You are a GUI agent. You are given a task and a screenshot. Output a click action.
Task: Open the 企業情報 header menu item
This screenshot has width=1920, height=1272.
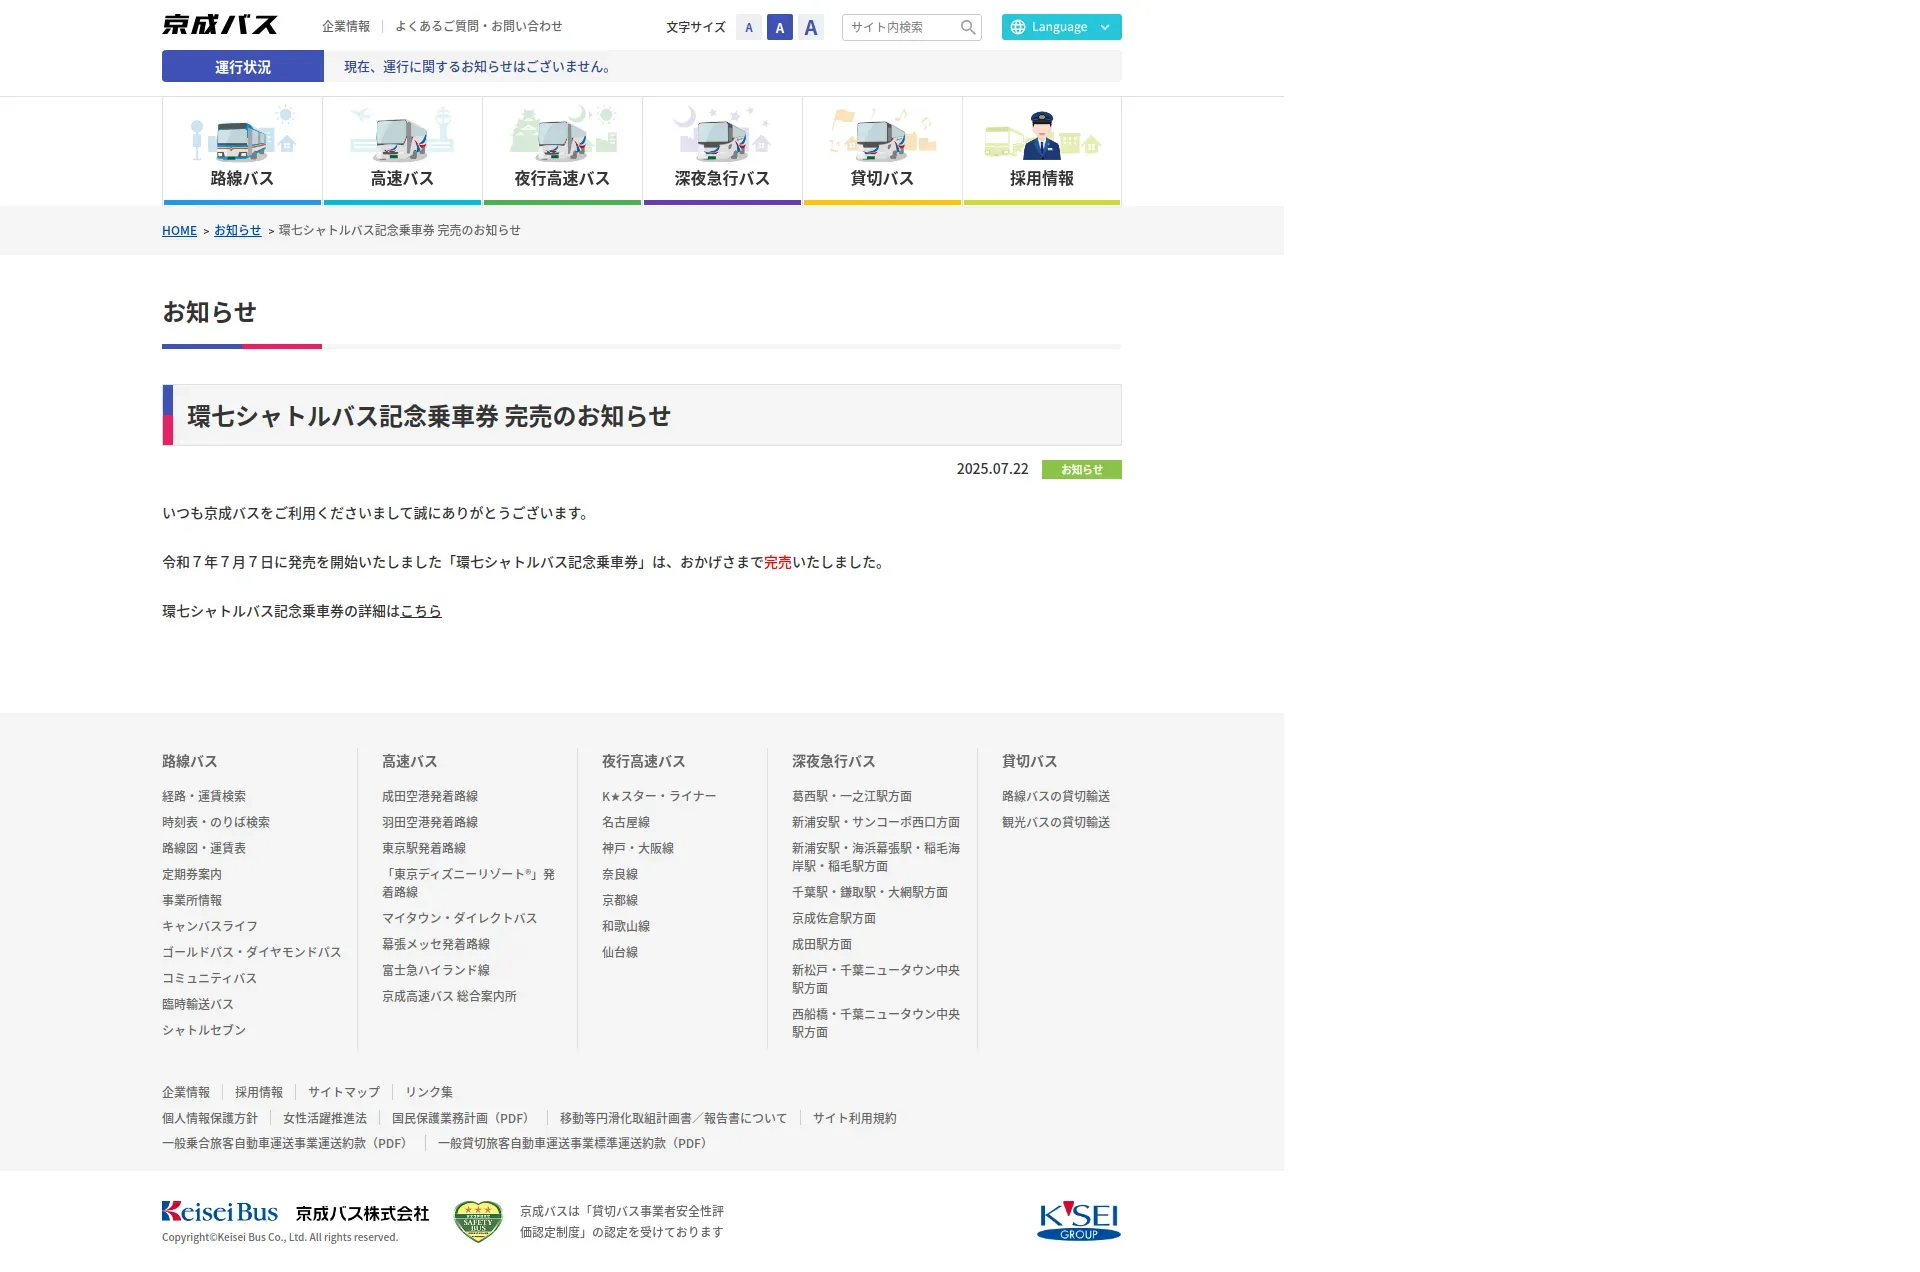click(x=346, y=26)
